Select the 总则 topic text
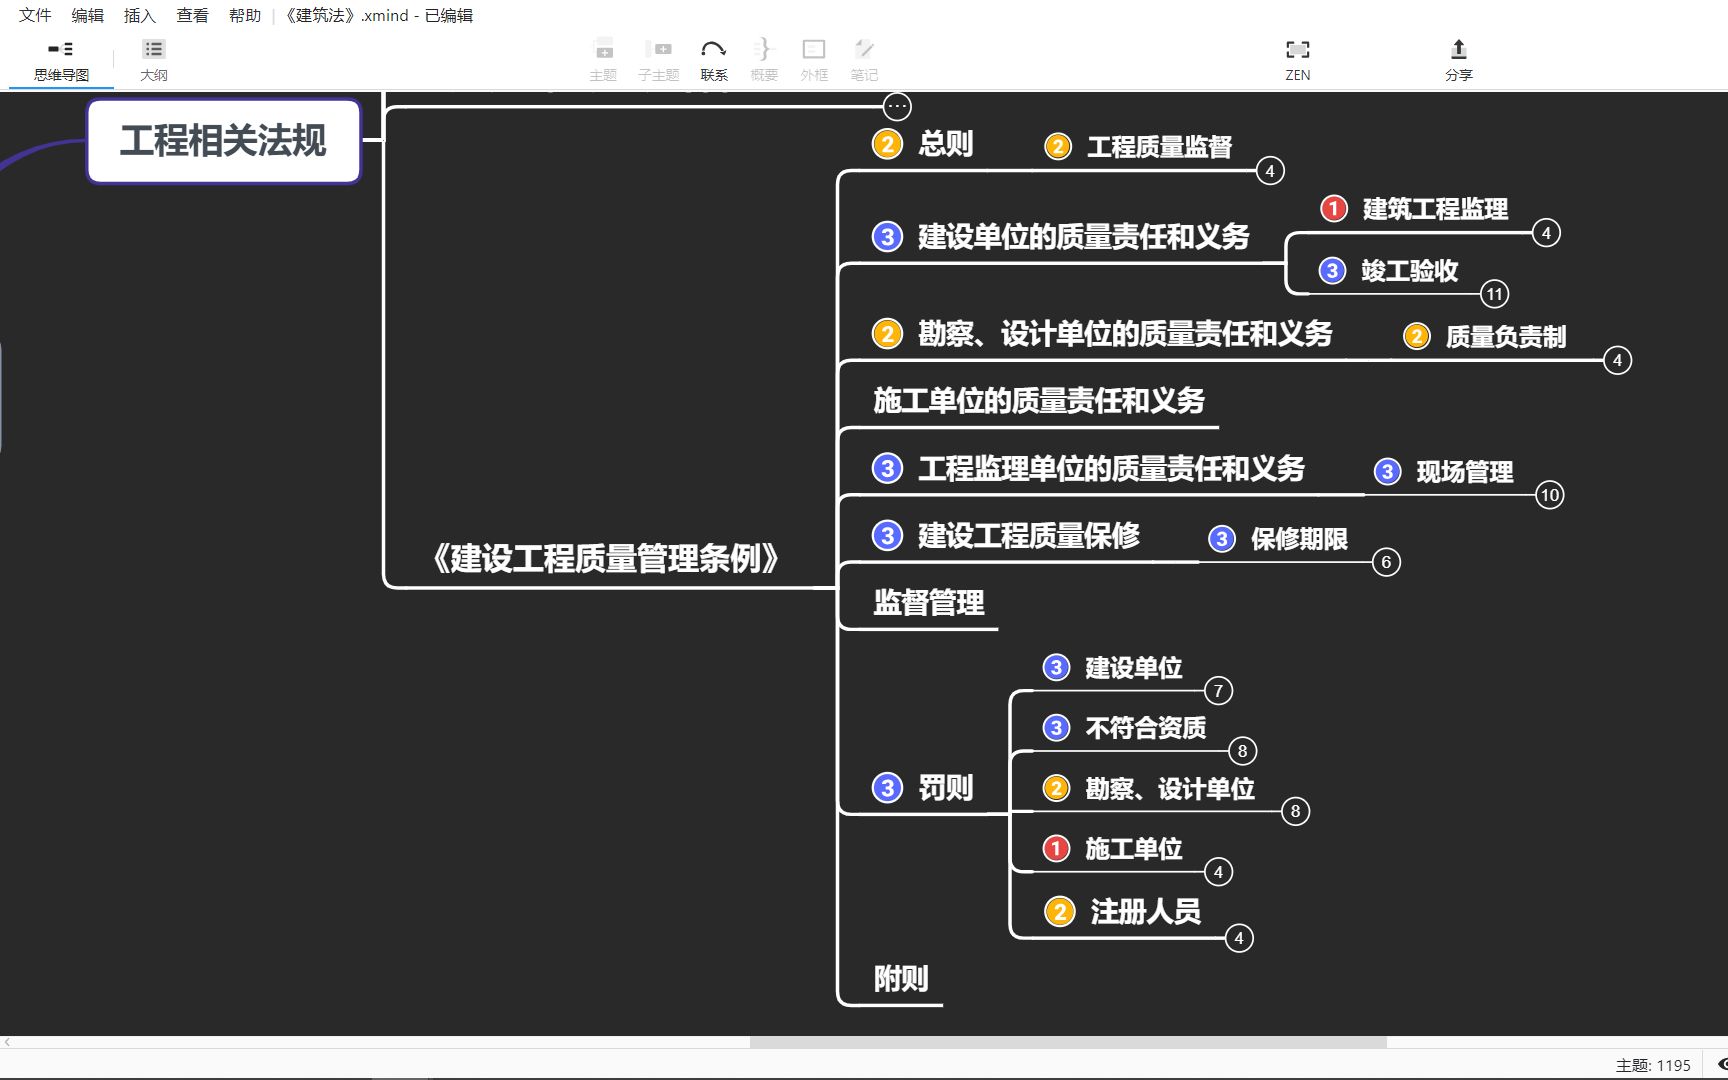The width and height of the screenshot is (1728, 1080). [x=946, y=144]
